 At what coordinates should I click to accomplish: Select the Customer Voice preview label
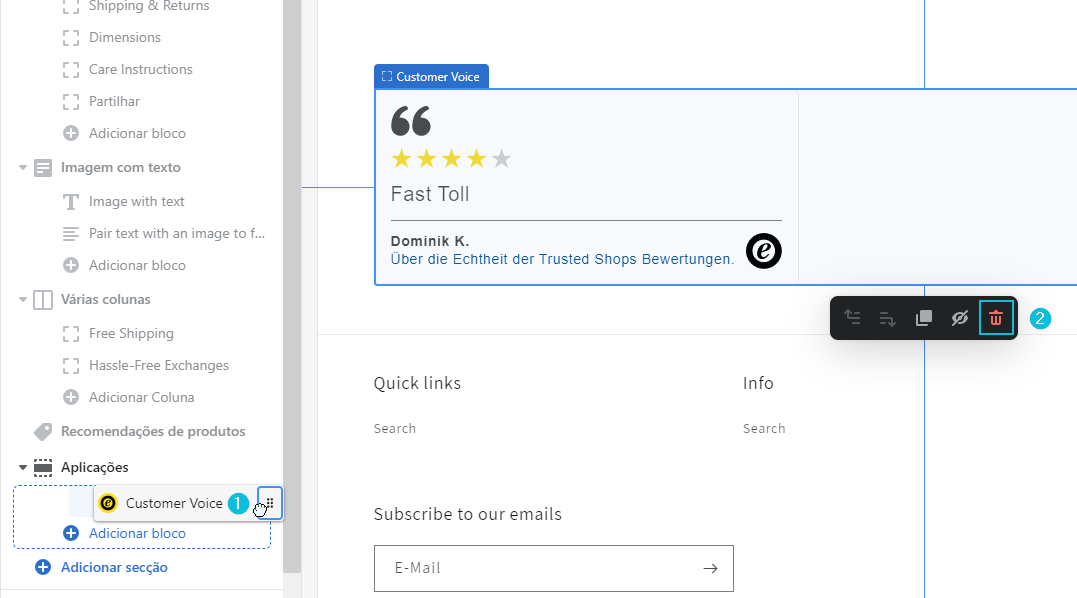point(431,77)
